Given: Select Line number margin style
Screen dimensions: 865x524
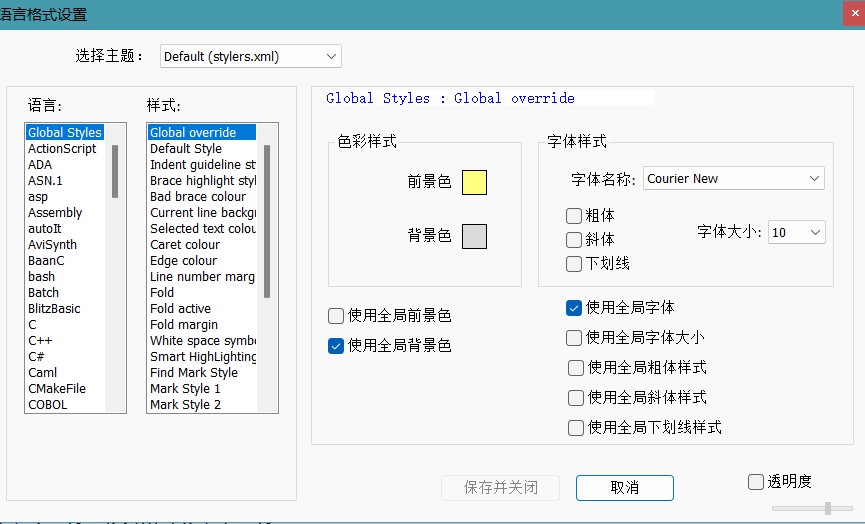Looking at the screenshot, I should pos(202,277).
